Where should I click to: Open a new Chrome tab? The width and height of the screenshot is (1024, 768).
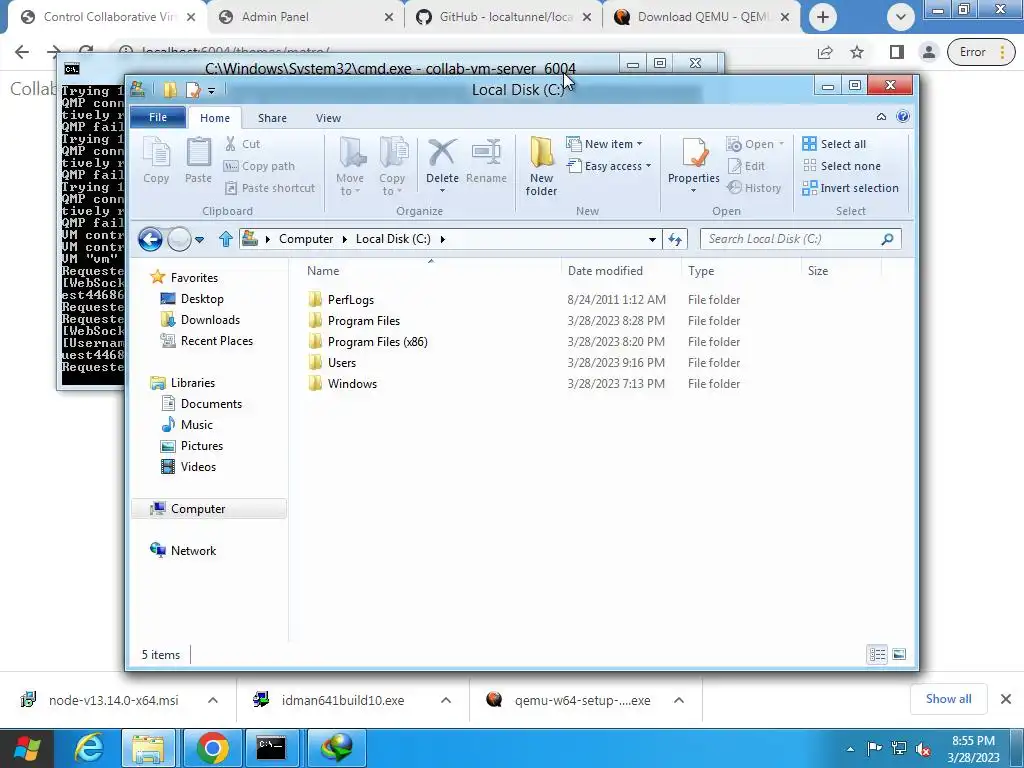[x=823, y=17]
